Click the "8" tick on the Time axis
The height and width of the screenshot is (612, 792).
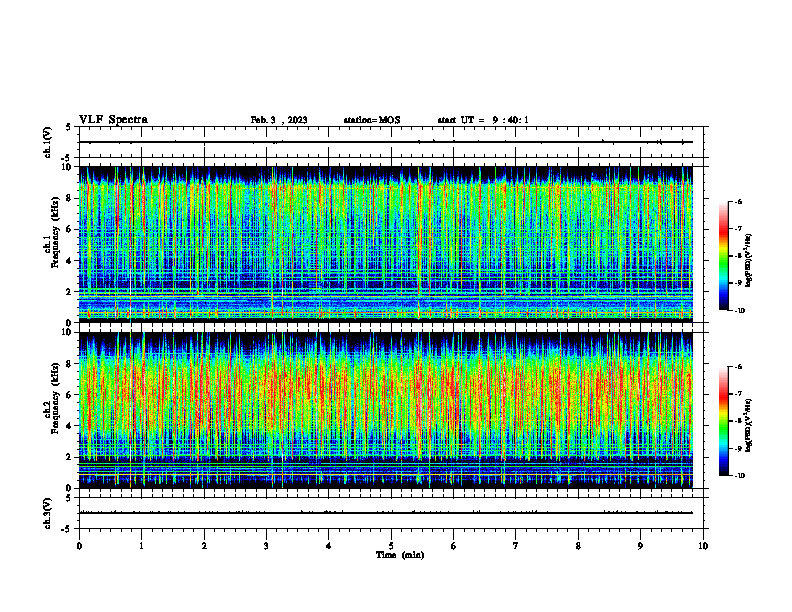click(578, 546)
